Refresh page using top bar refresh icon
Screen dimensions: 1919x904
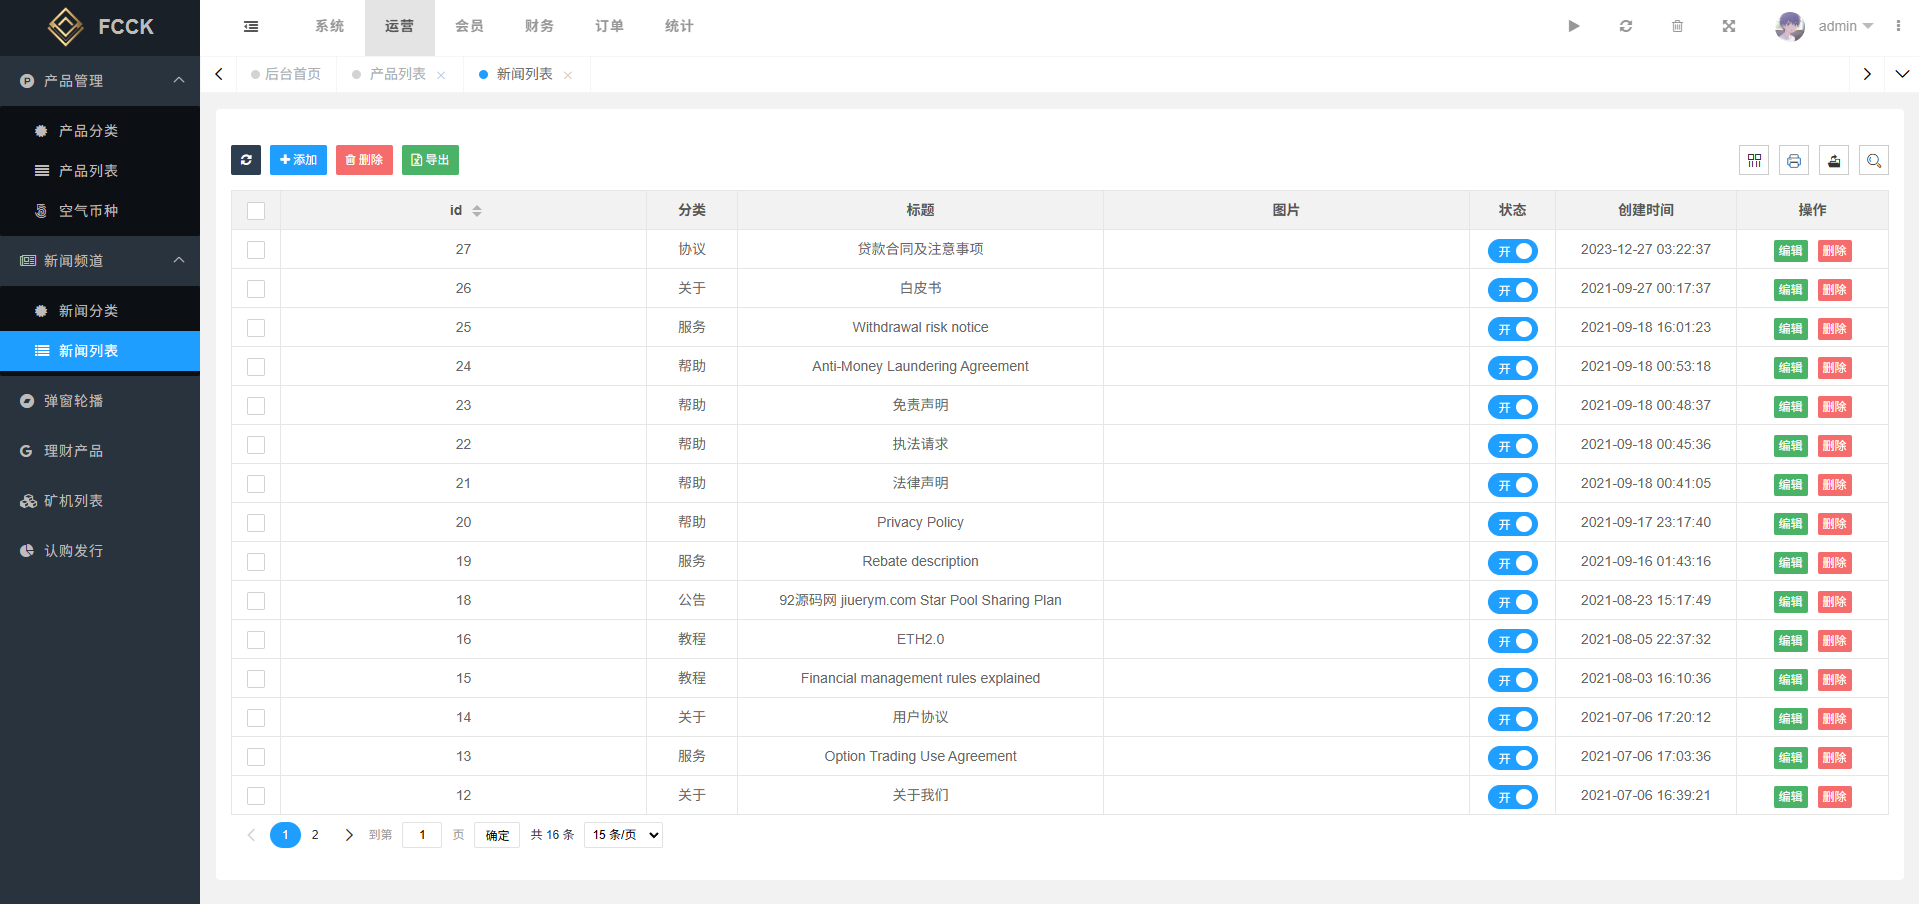pyautogui.click(x=1626, y=26)
